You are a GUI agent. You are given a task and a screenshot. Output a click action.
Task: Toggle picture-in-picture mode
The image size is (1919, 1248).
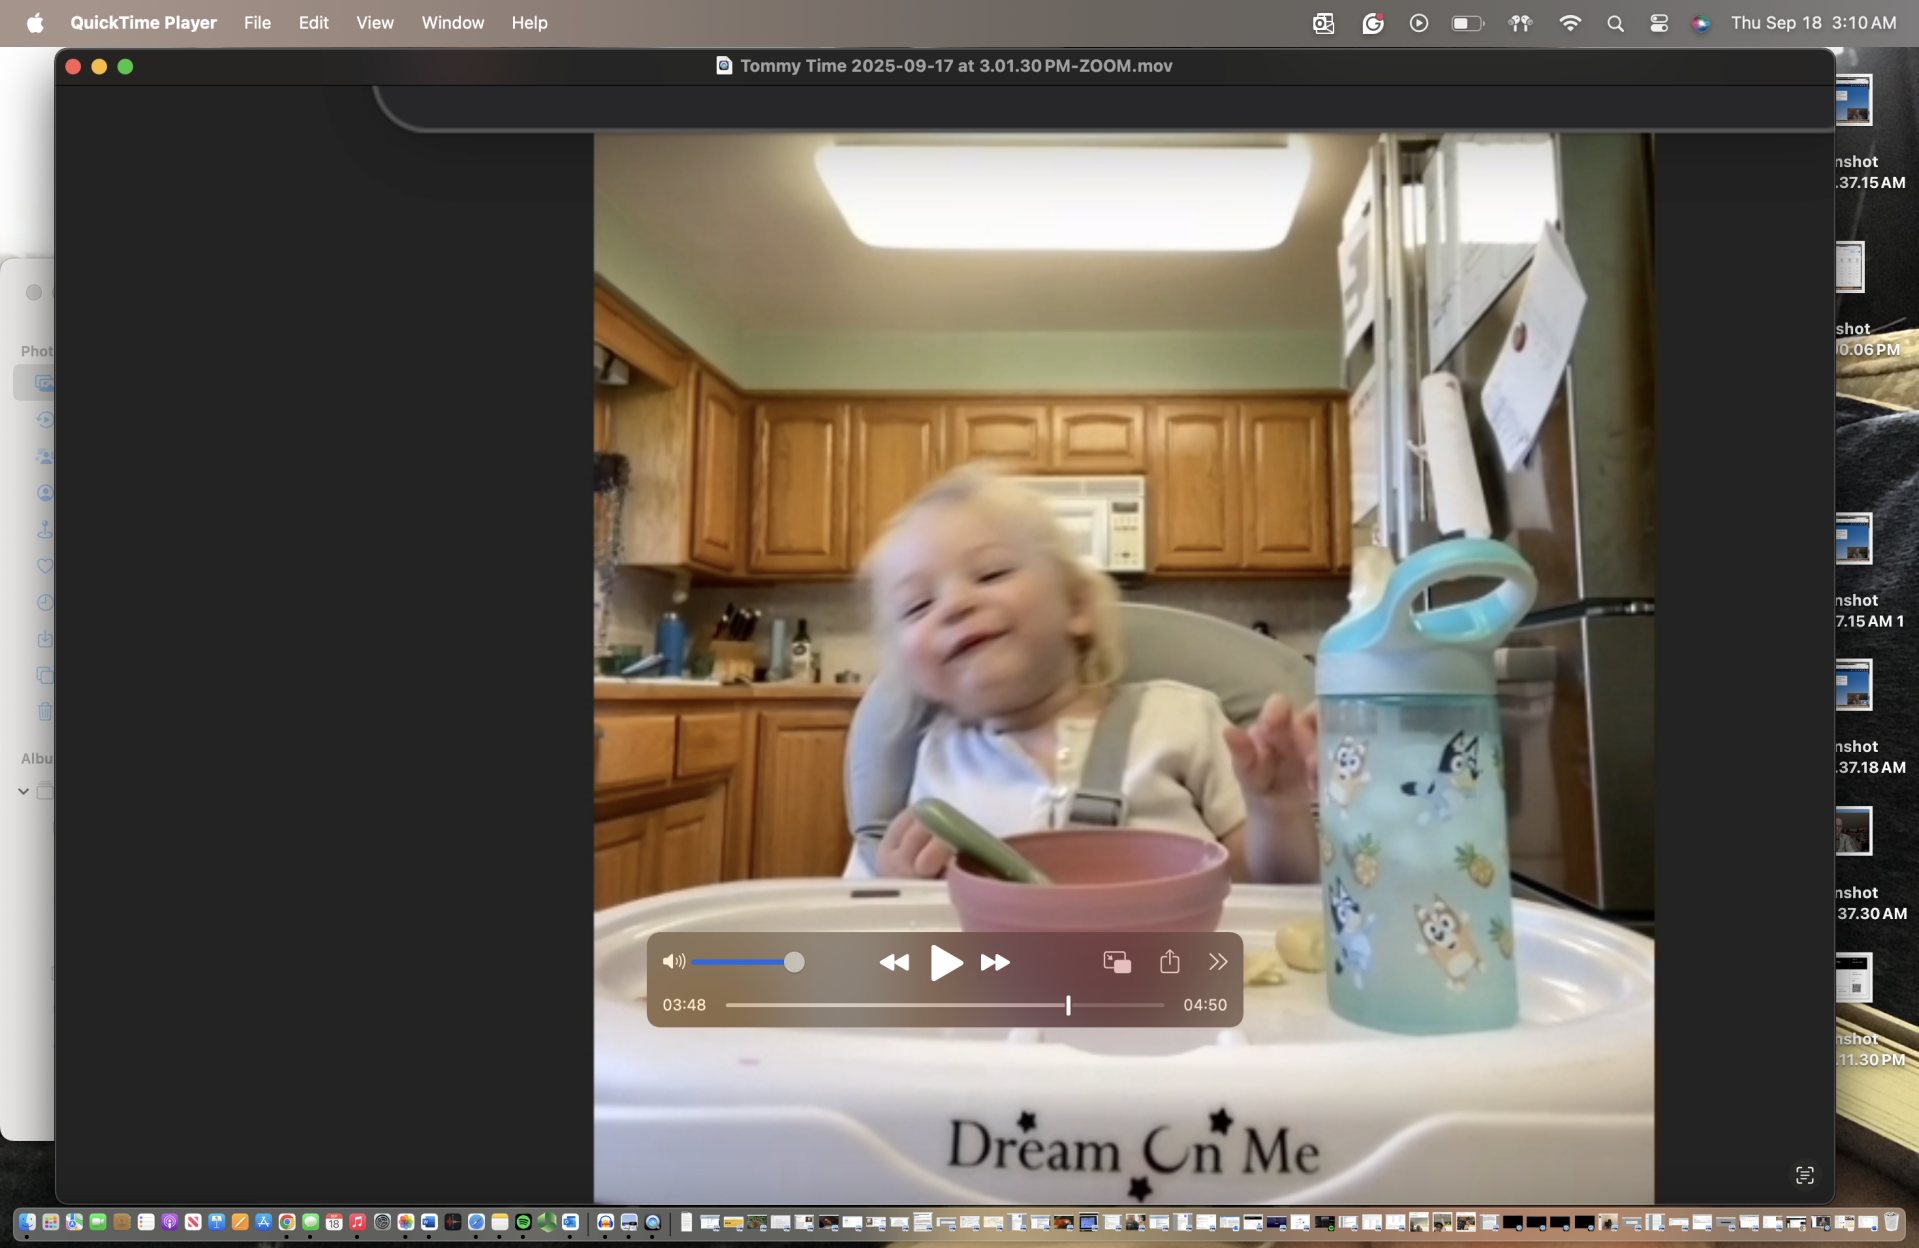[1117, 962]
